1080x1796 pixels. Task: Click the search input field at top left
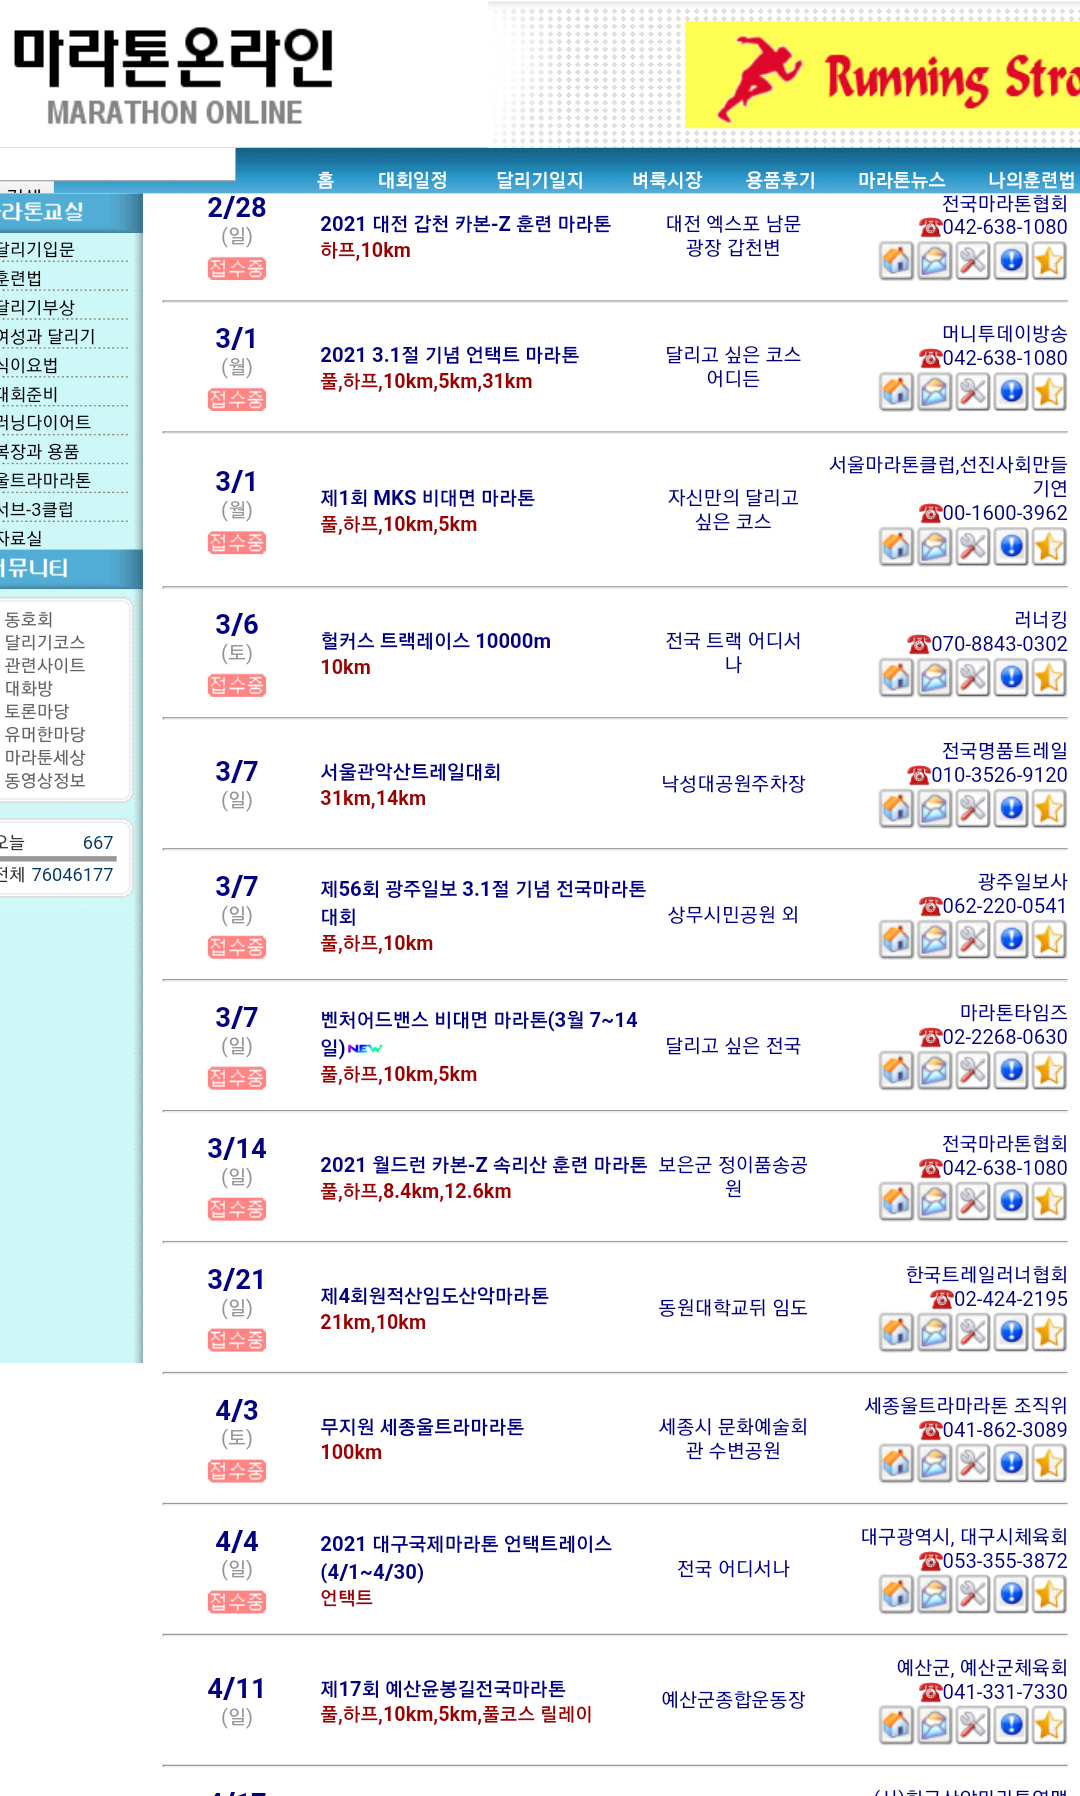tap(117, 164)
